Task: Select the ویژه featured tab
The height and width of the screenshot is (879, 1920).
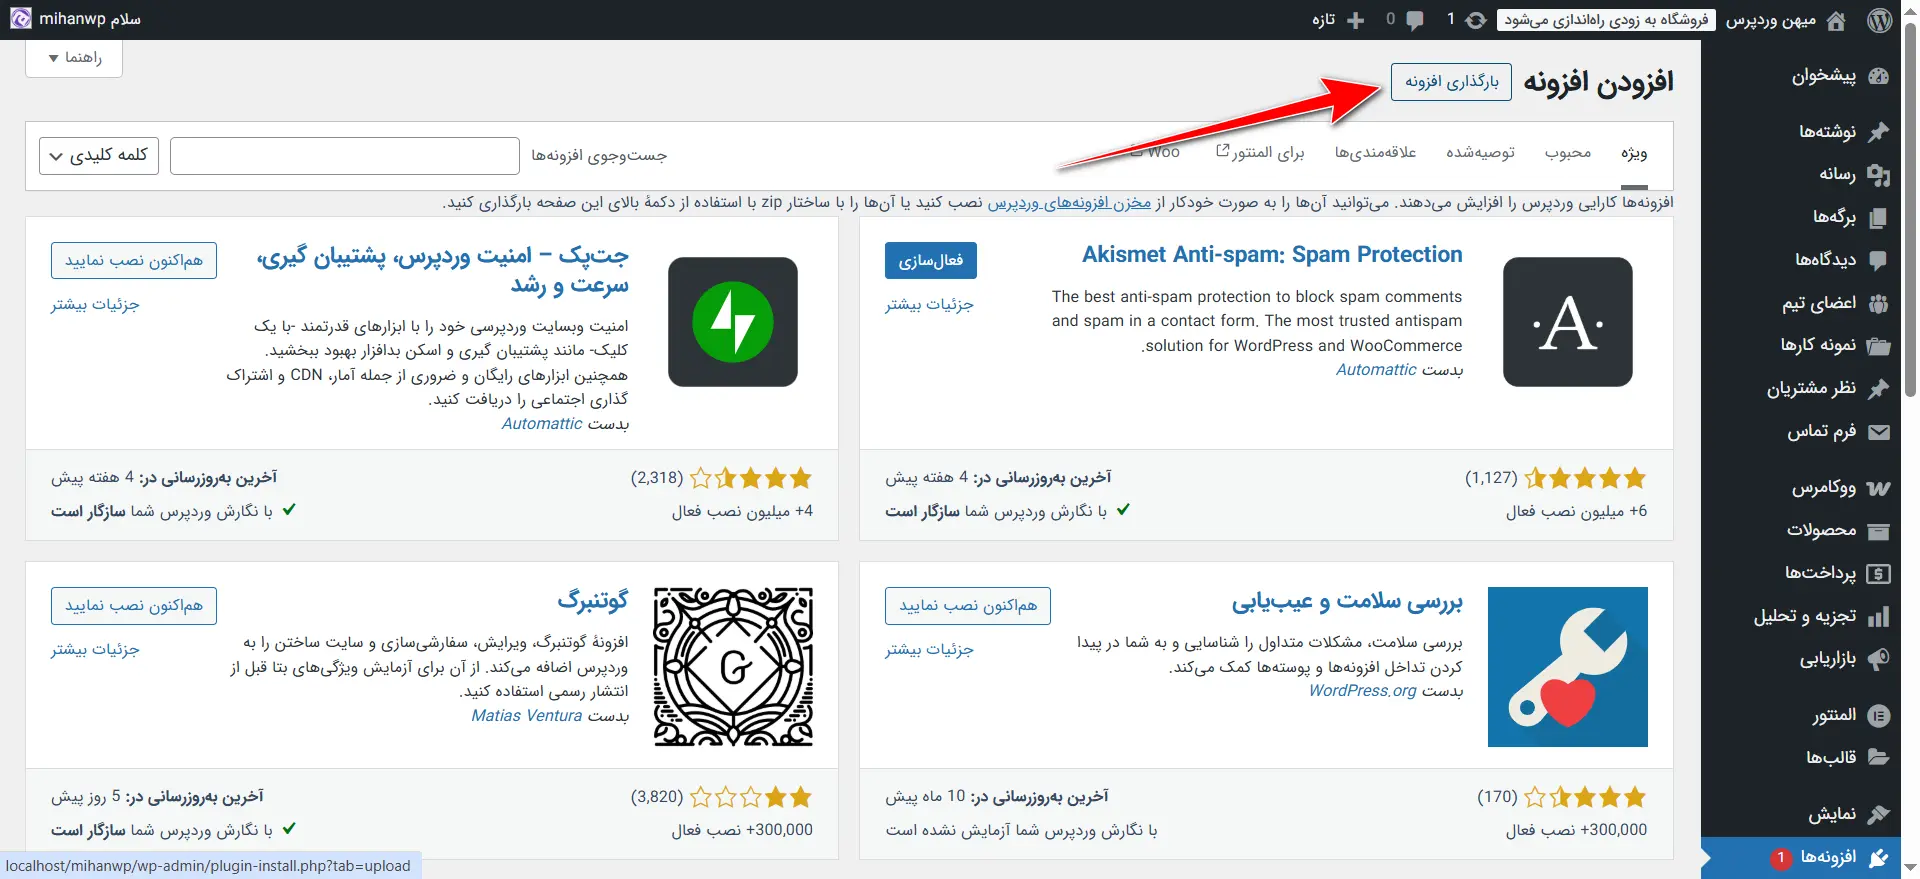Action: (1634, 153)
